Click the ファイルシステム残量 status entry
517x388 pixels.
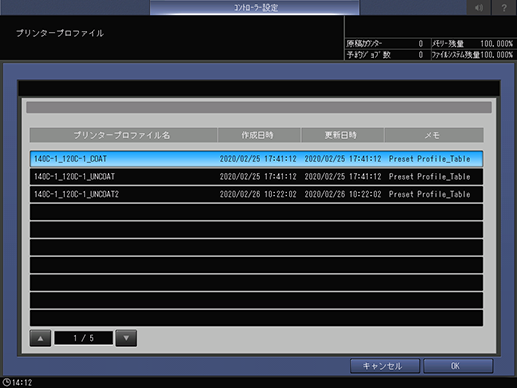click(473, 55)
